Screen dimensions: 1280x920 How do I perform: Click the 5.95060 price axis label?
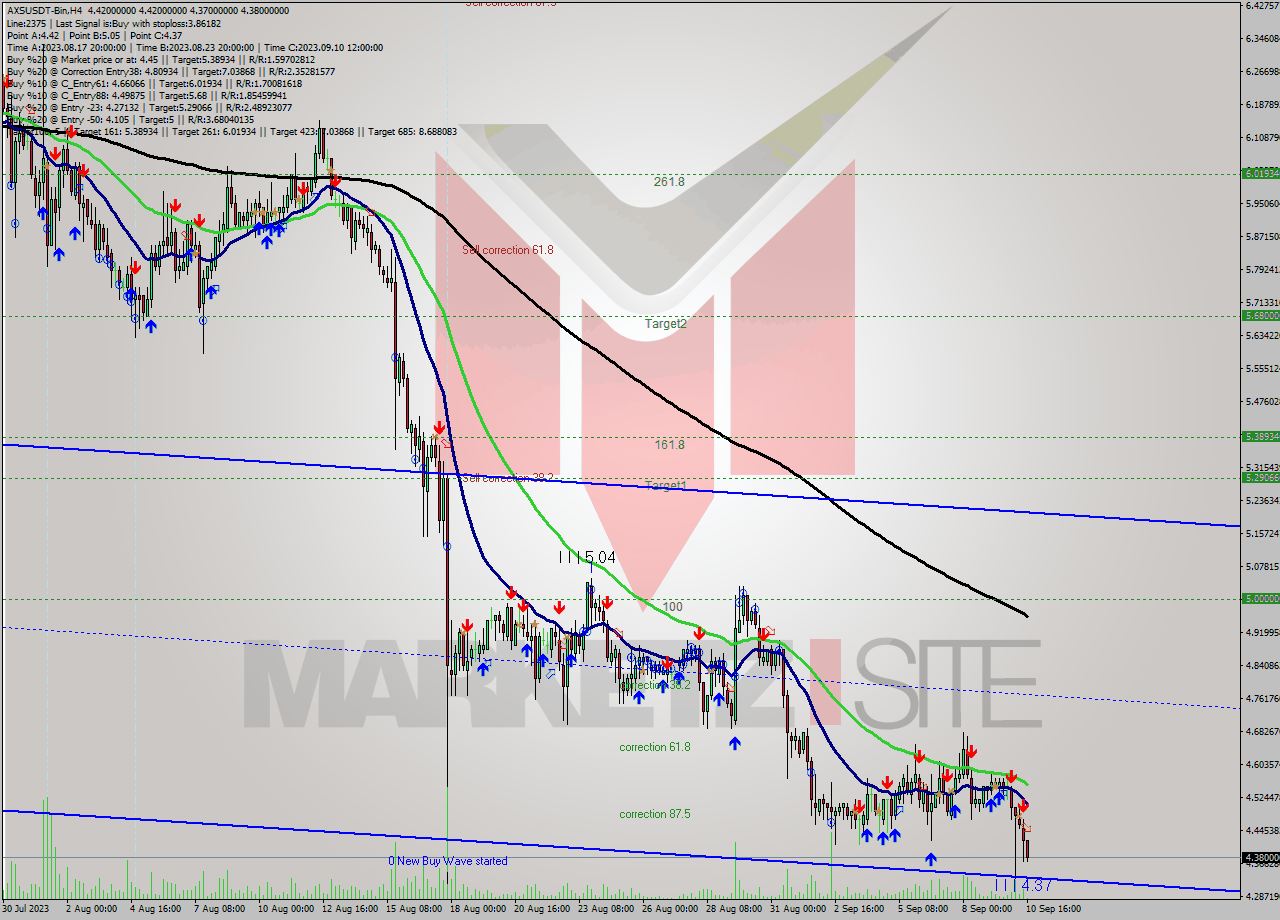tap(1261, 203)
